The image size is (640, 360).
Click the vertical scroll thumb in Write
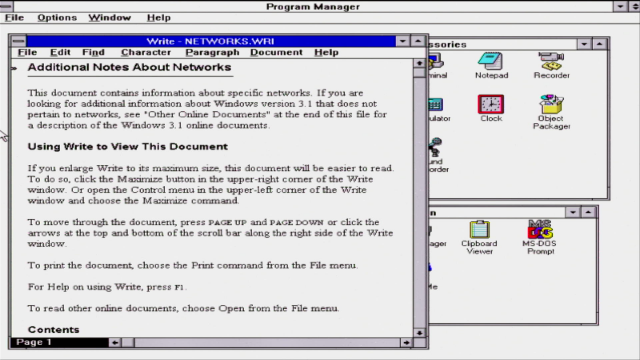pyautogui.click(x=419, y=73)
